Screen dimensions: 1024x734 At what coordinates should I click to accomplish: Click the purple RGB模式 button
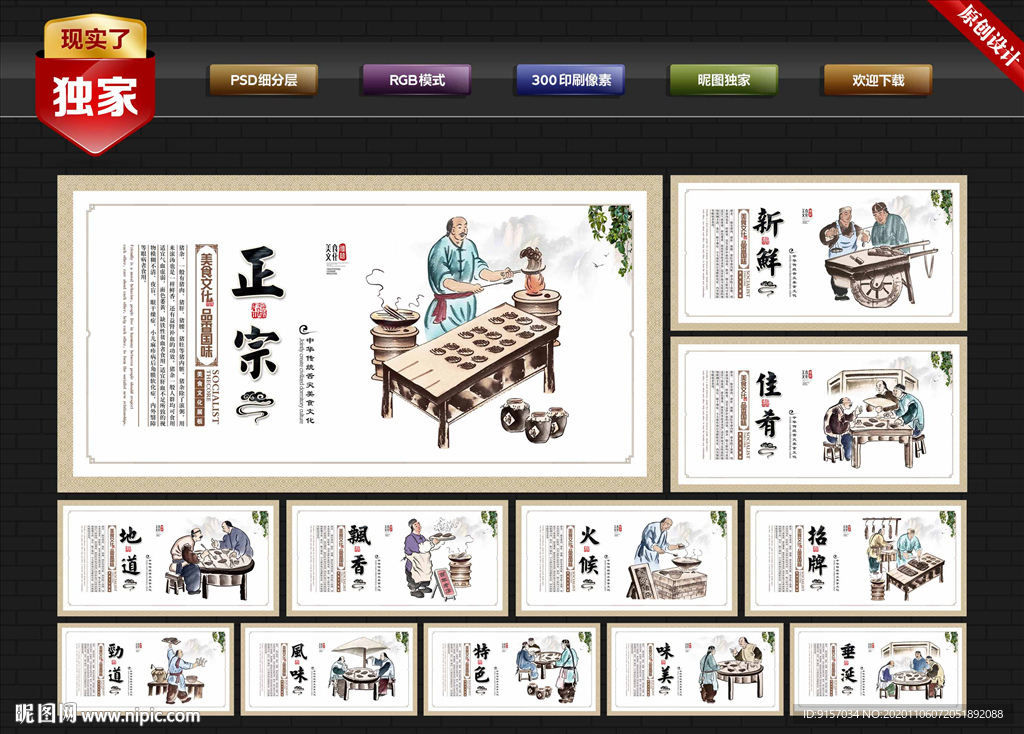[x=417, y=80]
